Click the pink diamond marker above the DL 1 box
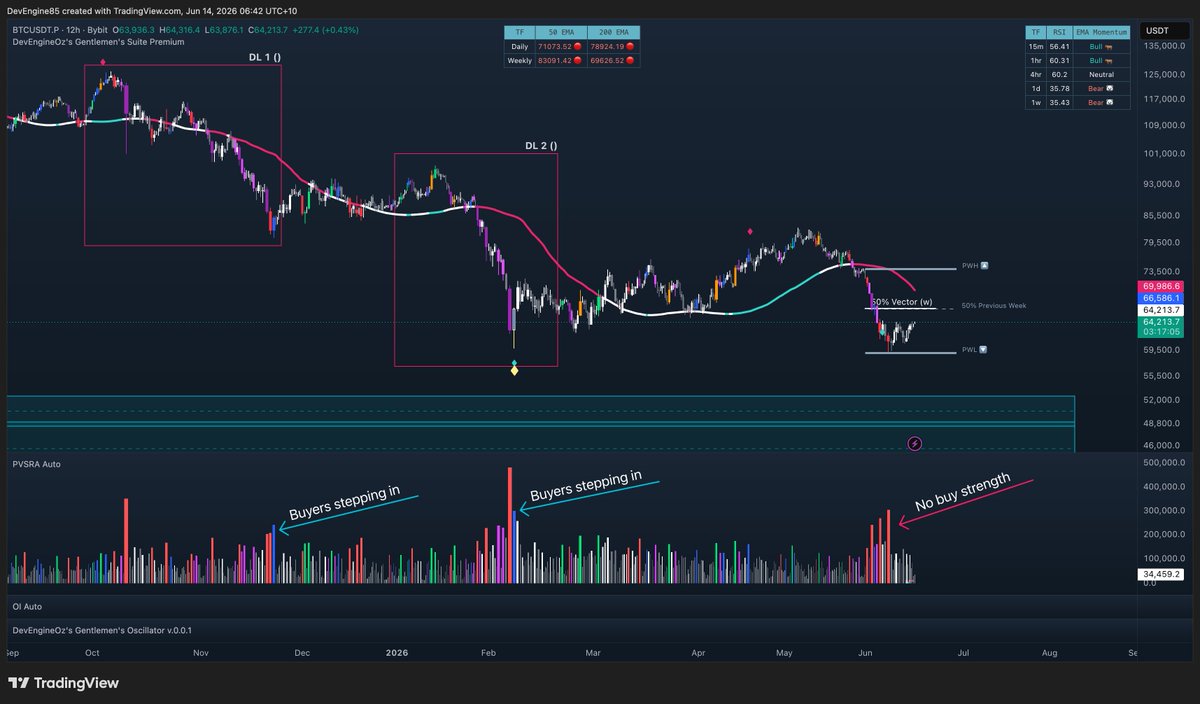The width and height of the screenshot is (1200, 704). 103,62
